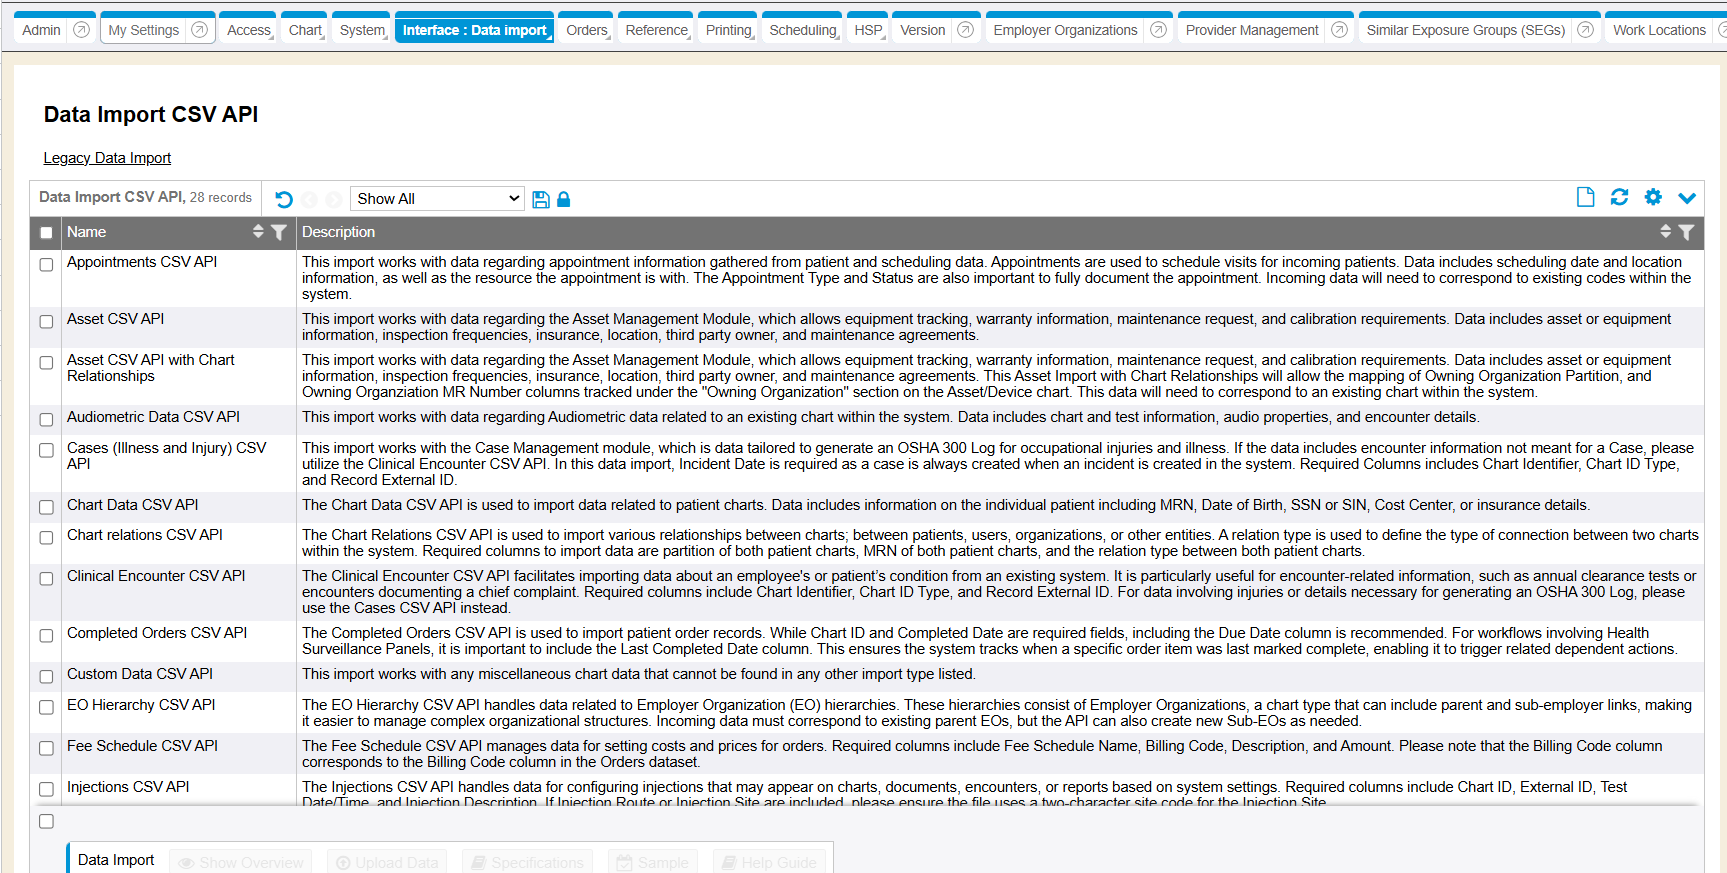Viewport: 1727px width, 873px height.
Task: Open grid settings gear icon
Action: click(x=1653, y=197)
